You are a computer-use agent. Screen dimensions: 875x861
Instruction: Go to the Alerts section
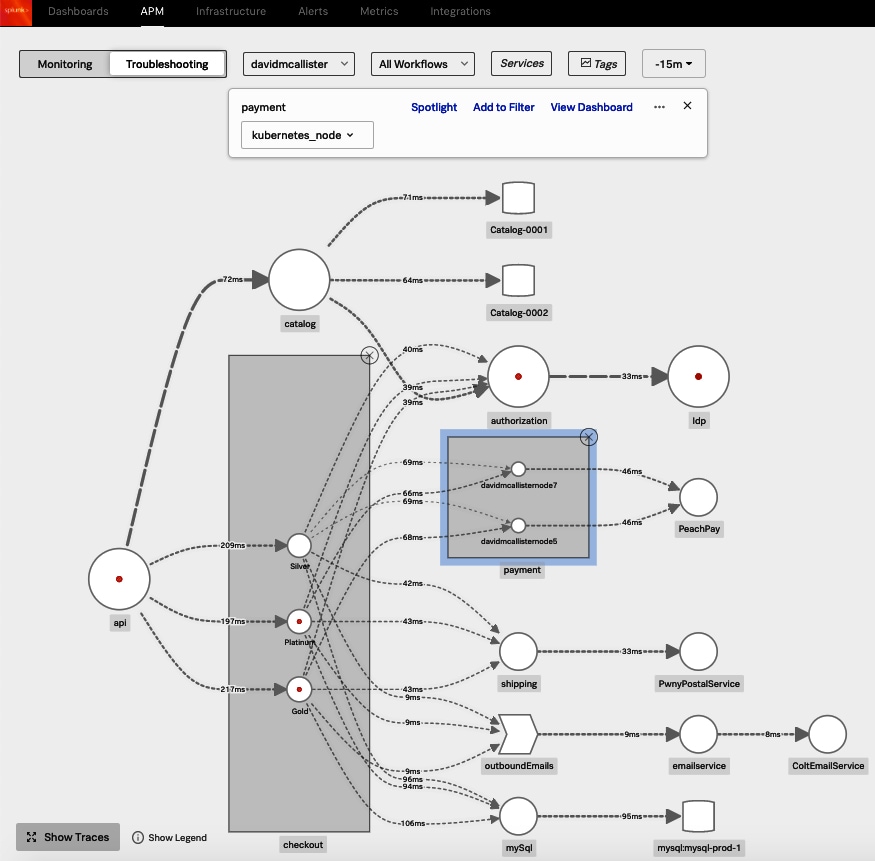[x=313, y=11]
